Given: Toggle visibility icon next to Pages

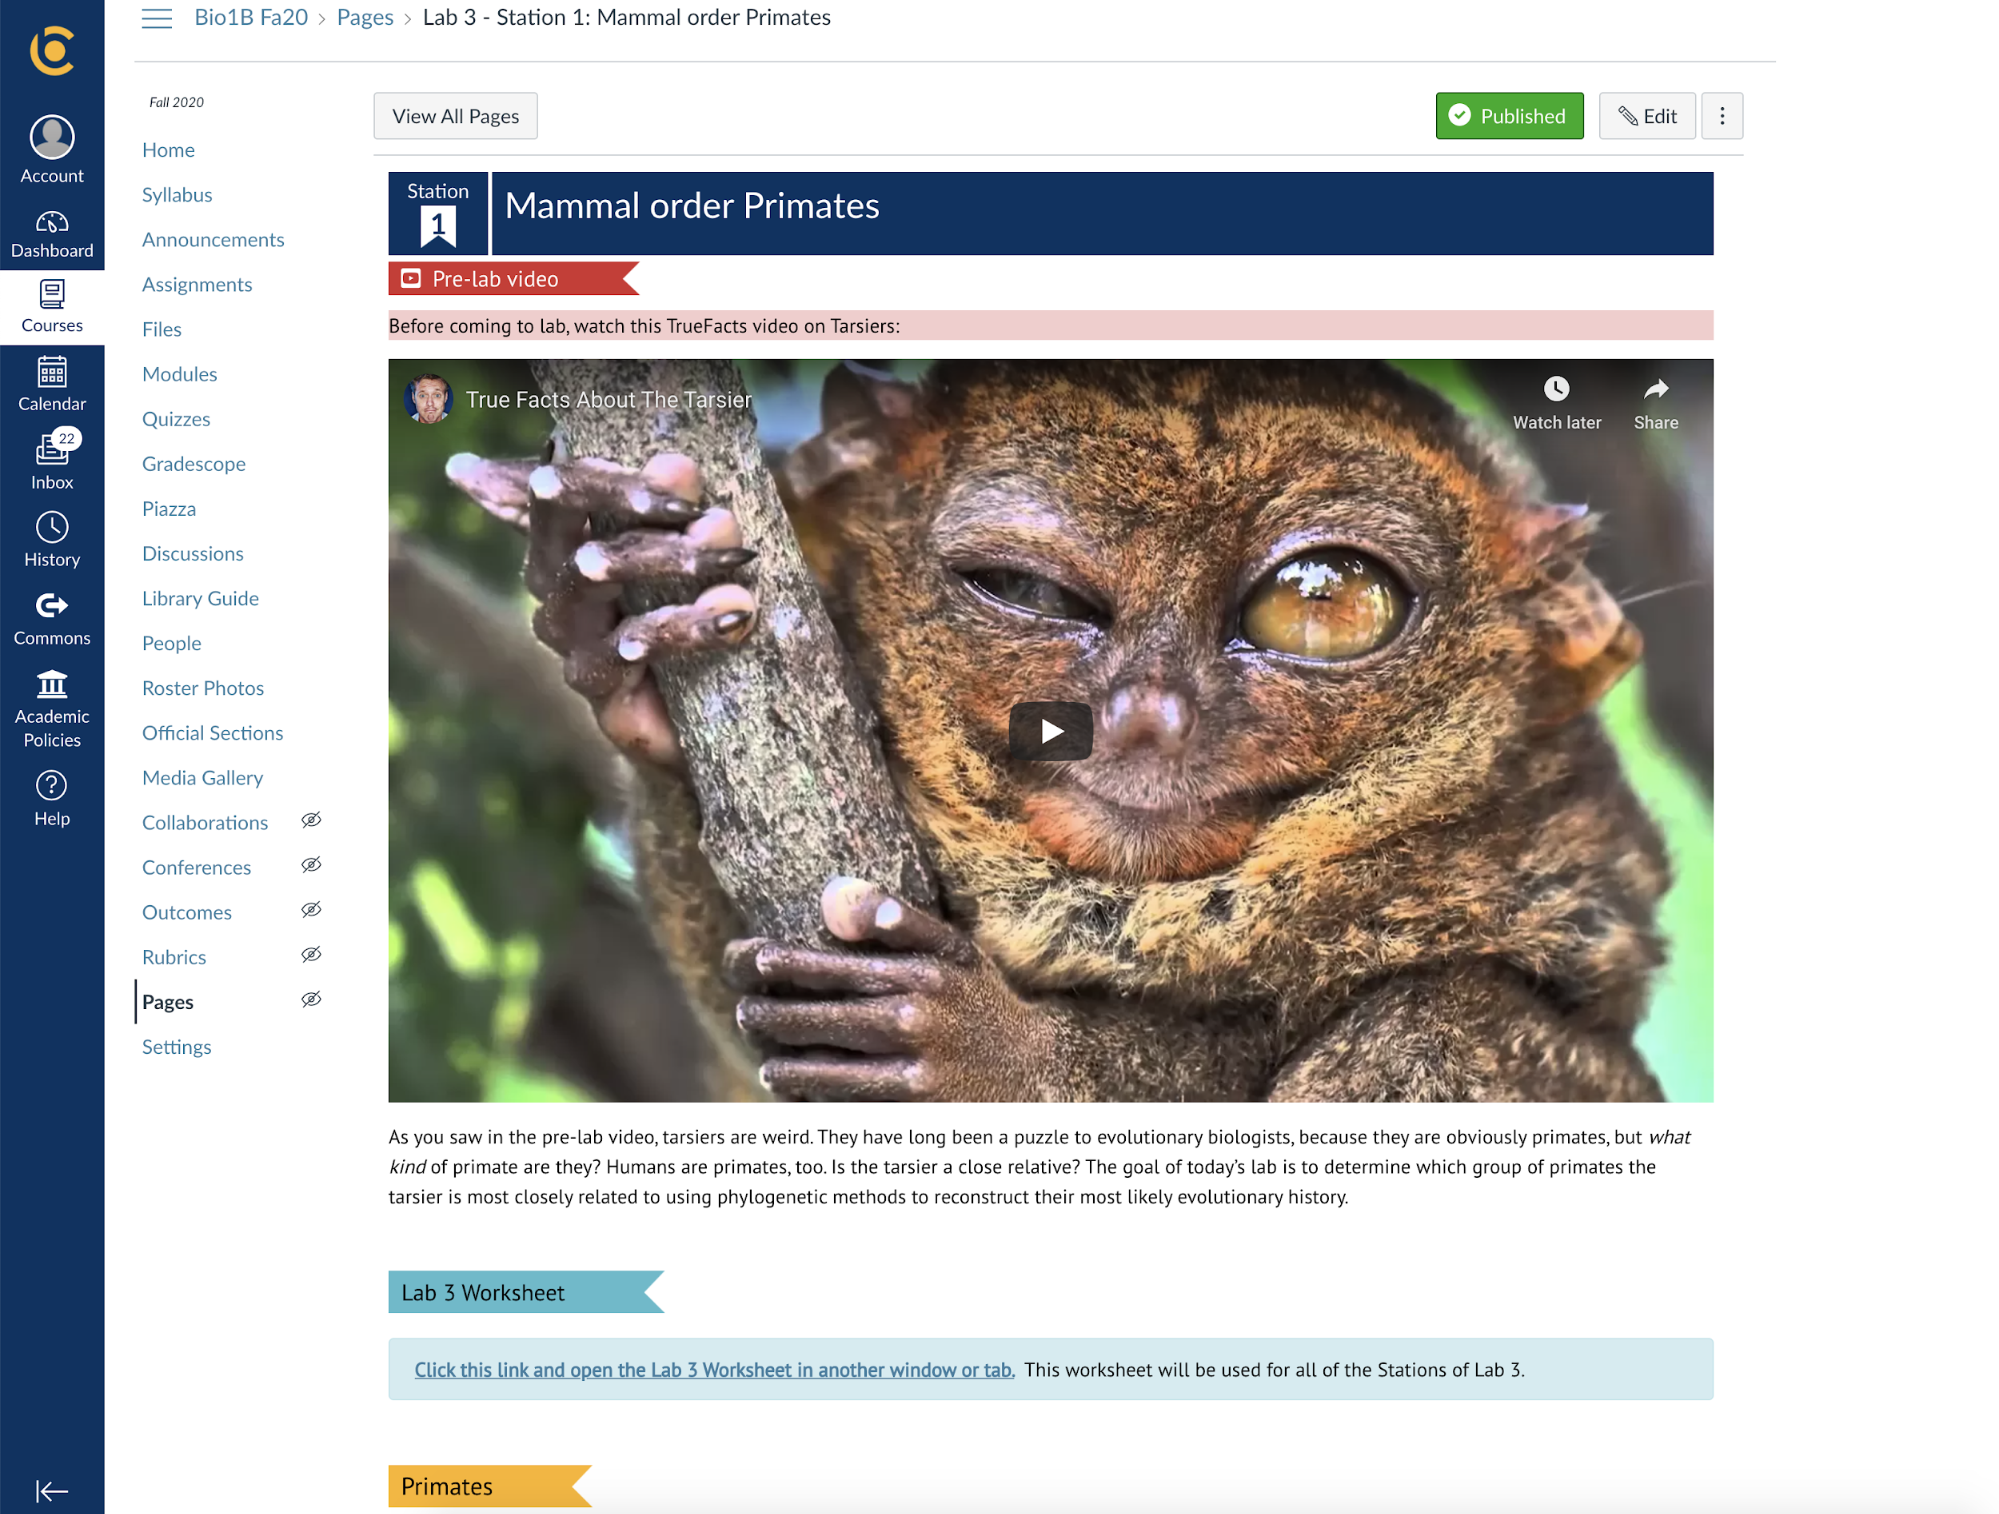Looking at the screenshot, I should click(312, 1000).
